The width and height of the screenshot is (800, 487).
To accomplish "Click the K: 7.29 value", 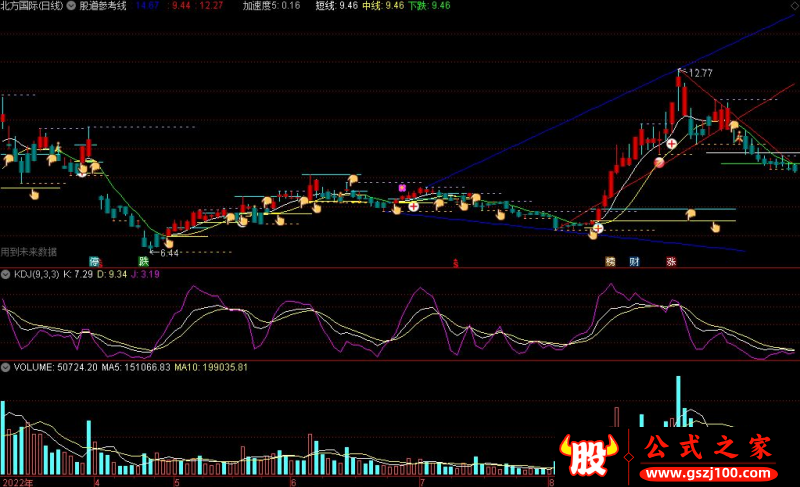I will click(x=78, y=274).
